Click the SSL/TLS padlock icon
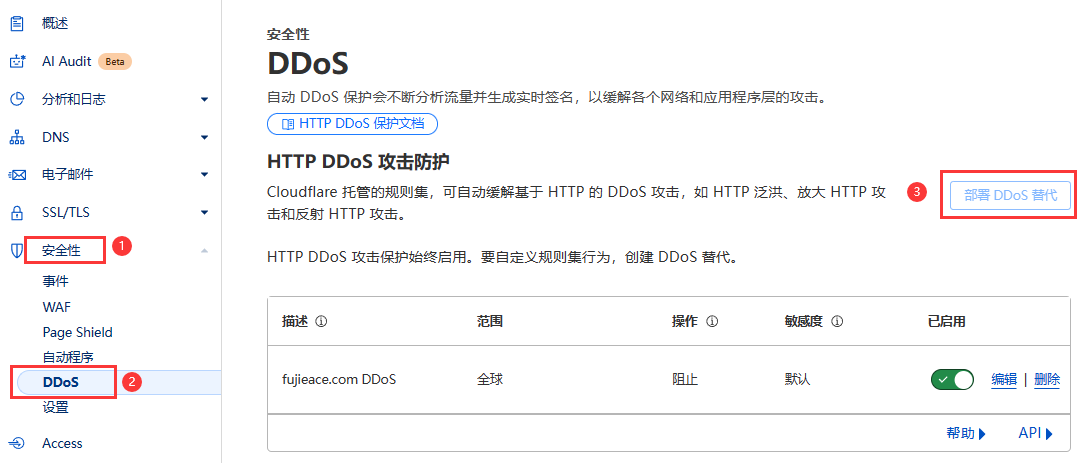 17,213
